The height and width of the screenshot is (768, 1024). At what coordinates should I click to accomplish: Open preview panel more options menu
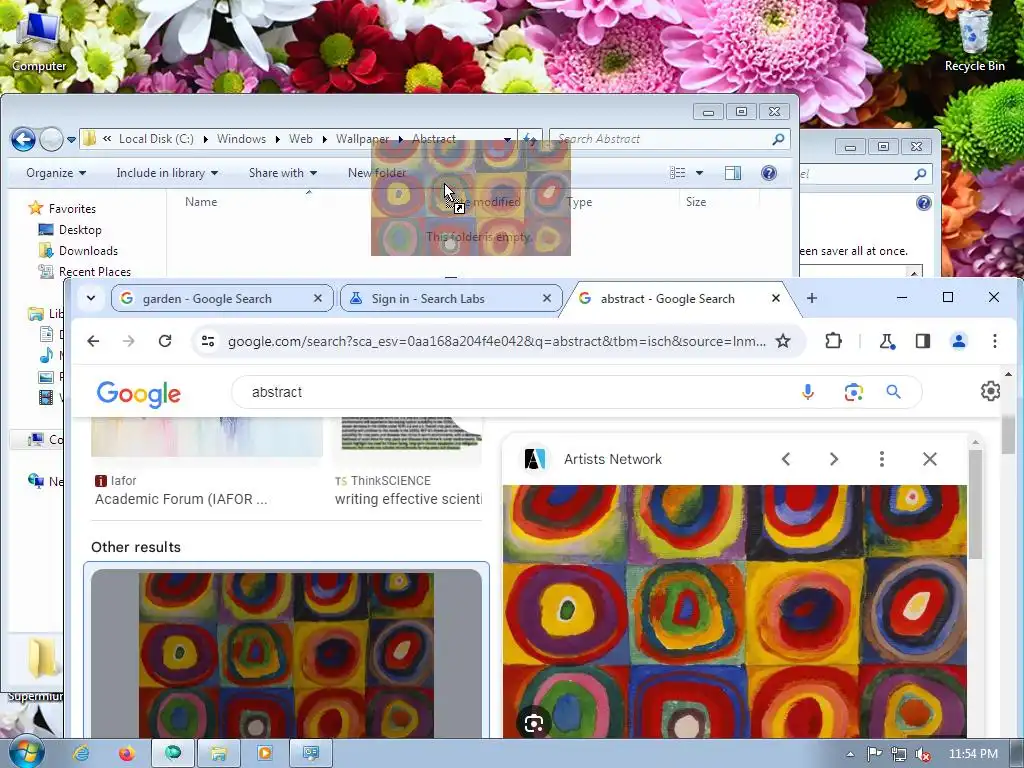pos(882,459)
